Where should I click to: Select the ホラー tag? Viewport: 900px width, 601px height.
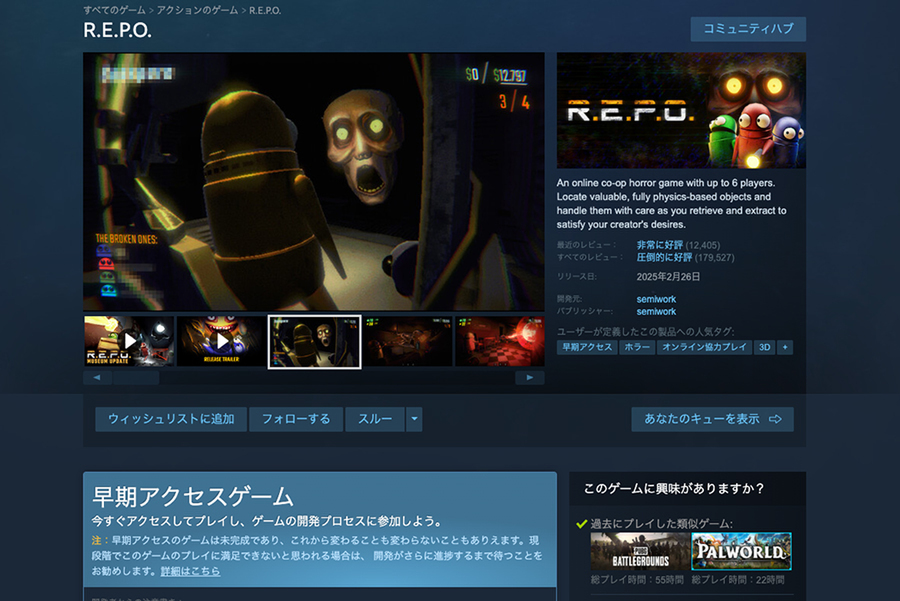637,347
